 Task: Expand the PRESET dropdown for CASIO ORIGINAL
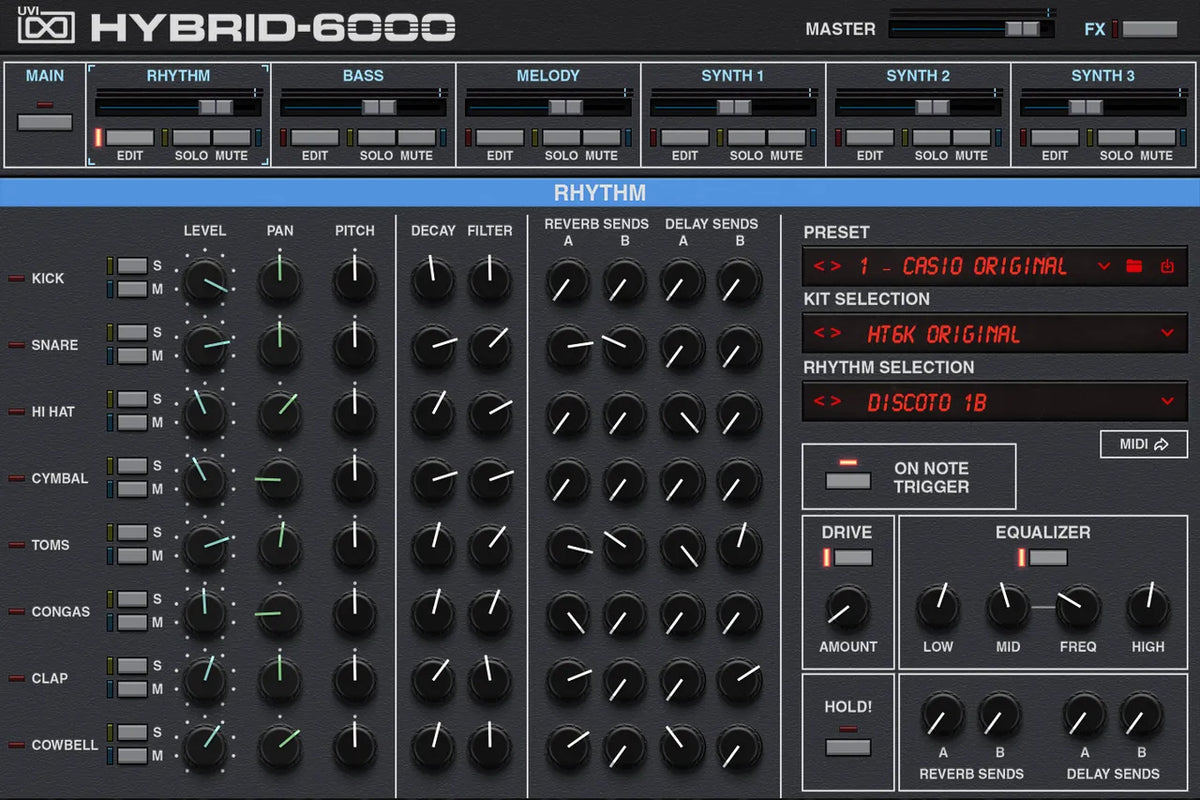click(x=1103, y=266)
